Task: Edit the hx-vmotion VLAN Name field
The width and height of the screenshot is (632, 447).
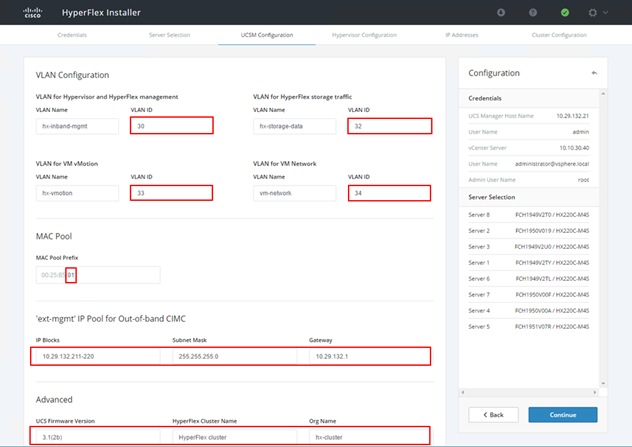Action: click(77, 193)
